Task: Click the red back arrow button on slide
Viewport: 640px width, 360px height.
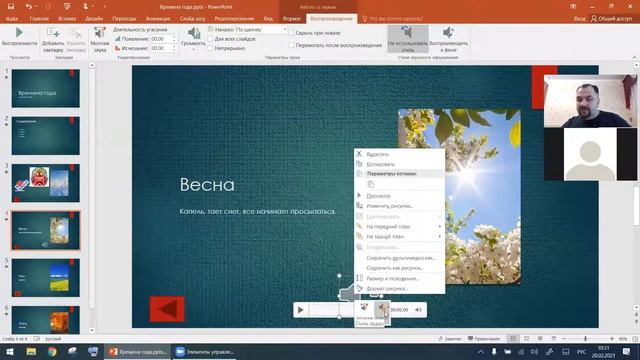Action: pyautogui.click(x=167, y=309)
